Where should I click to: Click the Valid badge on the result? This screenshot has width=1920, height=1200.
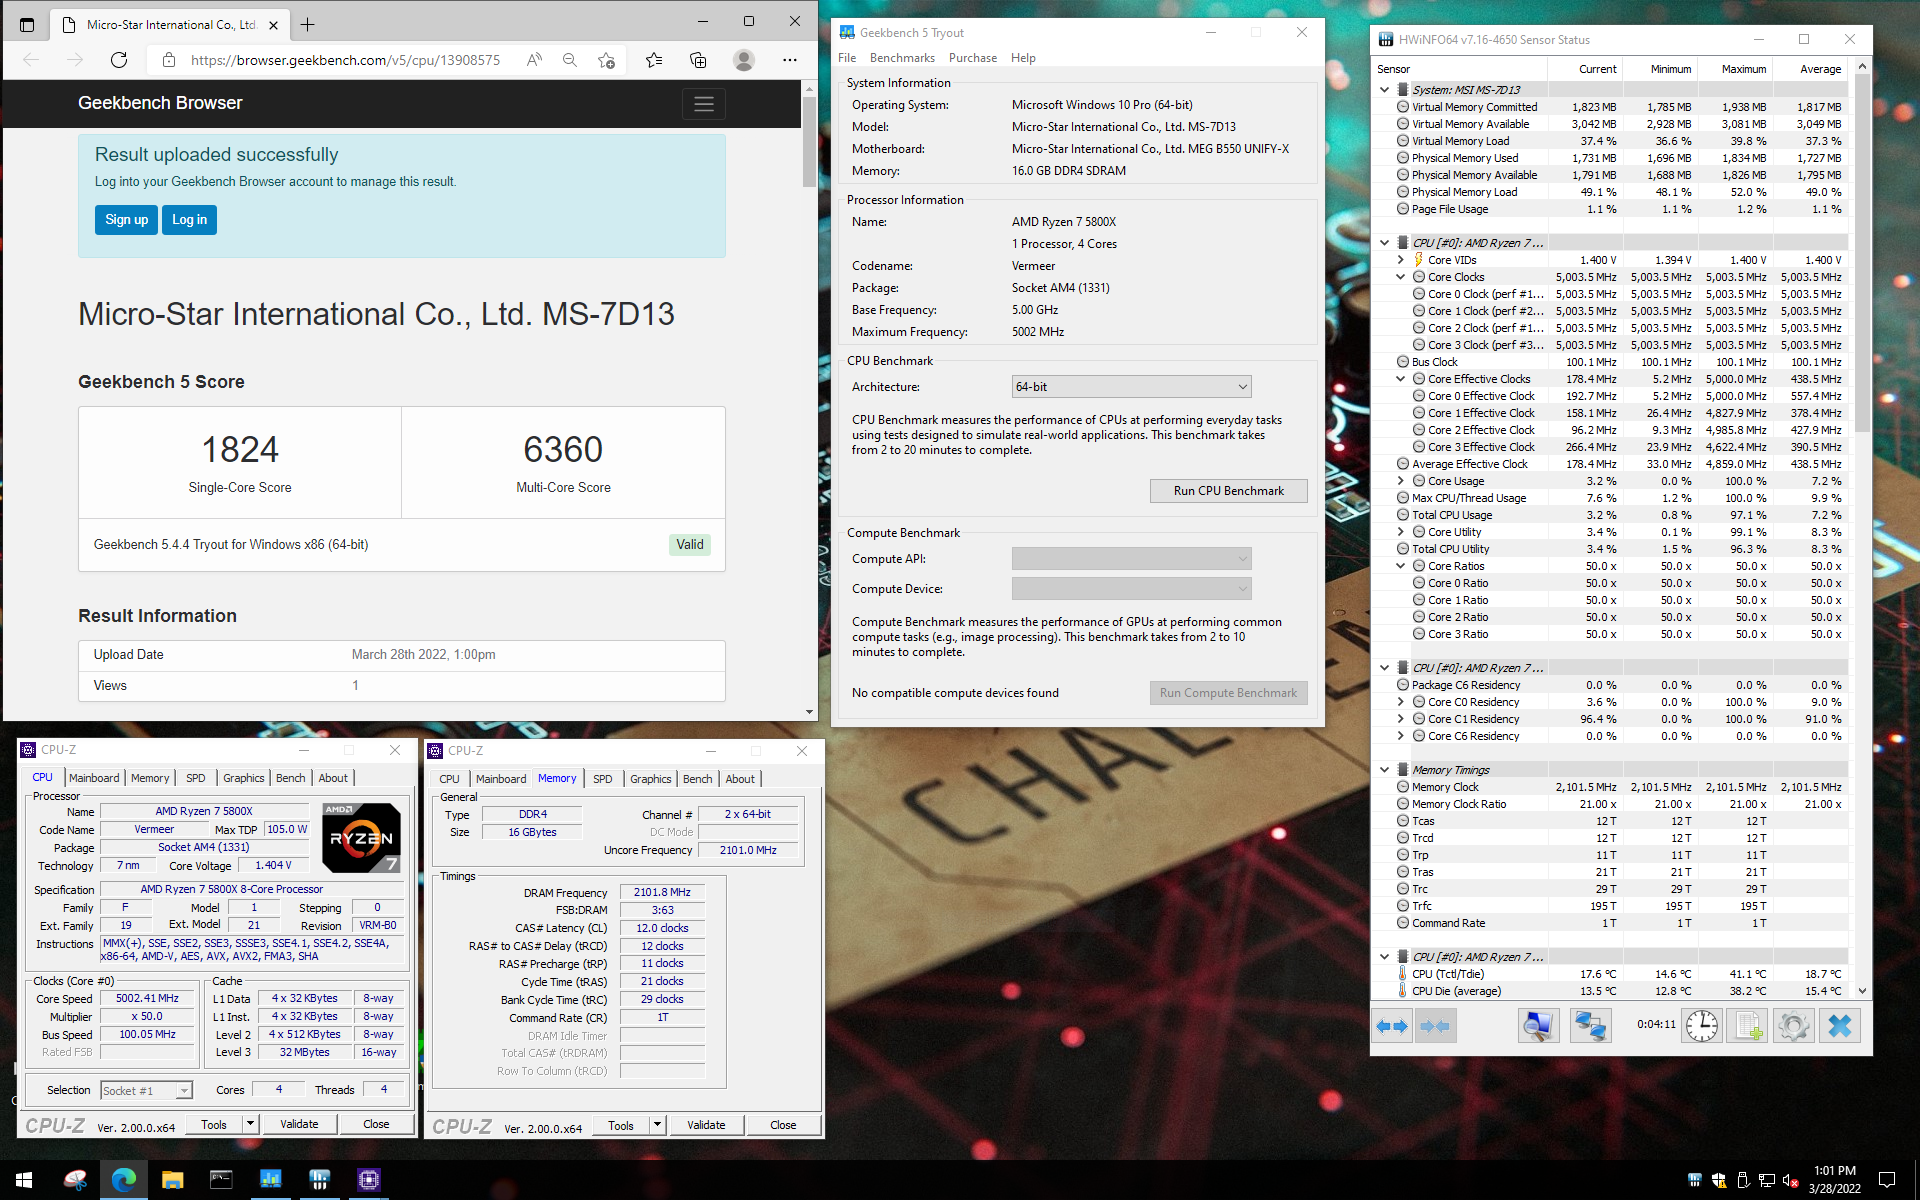[x=690, y=545]
